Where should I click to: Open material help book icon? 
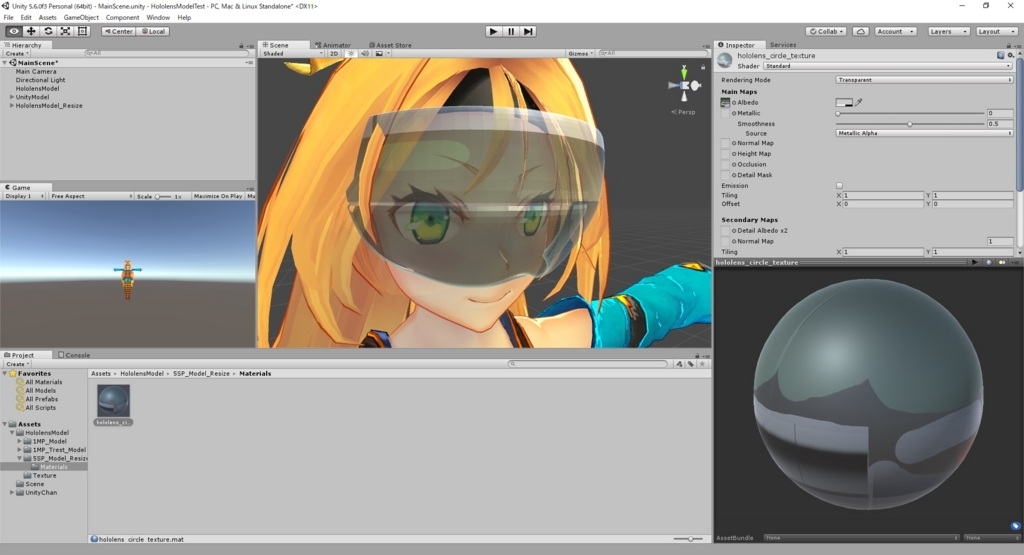click(x=1000, y=56)
